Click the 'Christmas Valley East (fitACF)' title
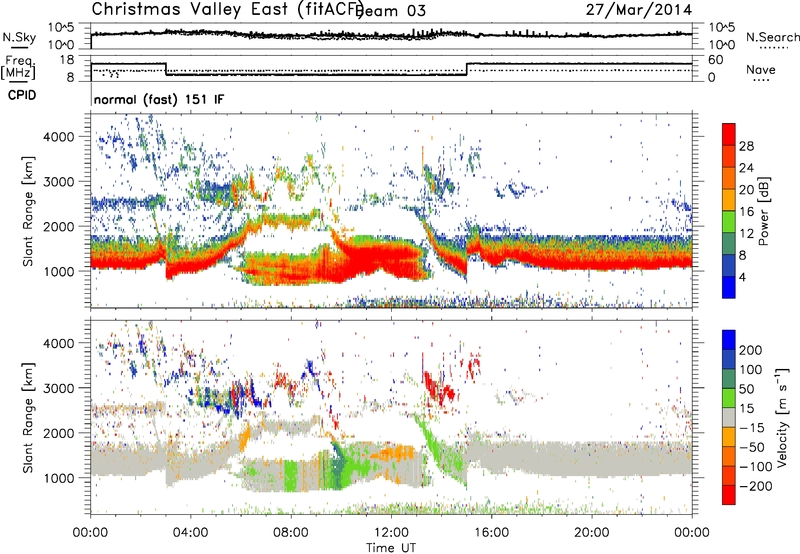Screen dimensions: 800x554 228,9
